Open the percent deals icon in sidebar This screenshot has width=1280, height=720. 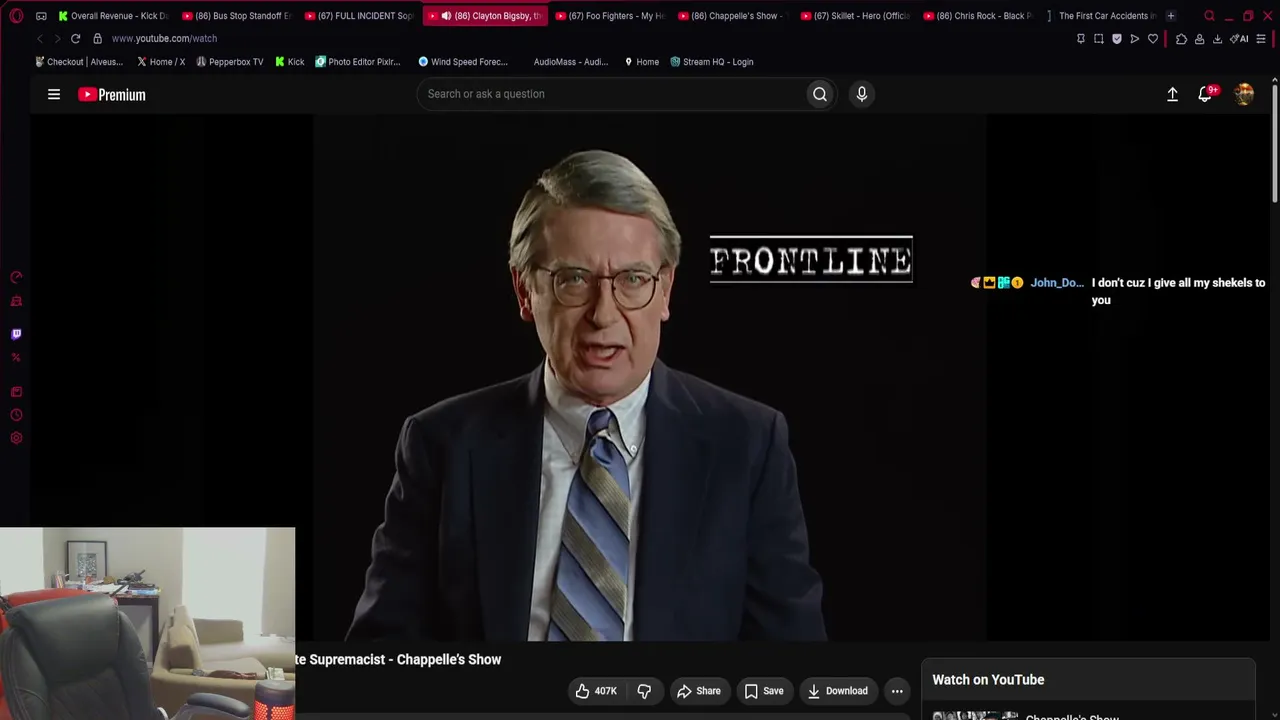(x=16, y=357)
